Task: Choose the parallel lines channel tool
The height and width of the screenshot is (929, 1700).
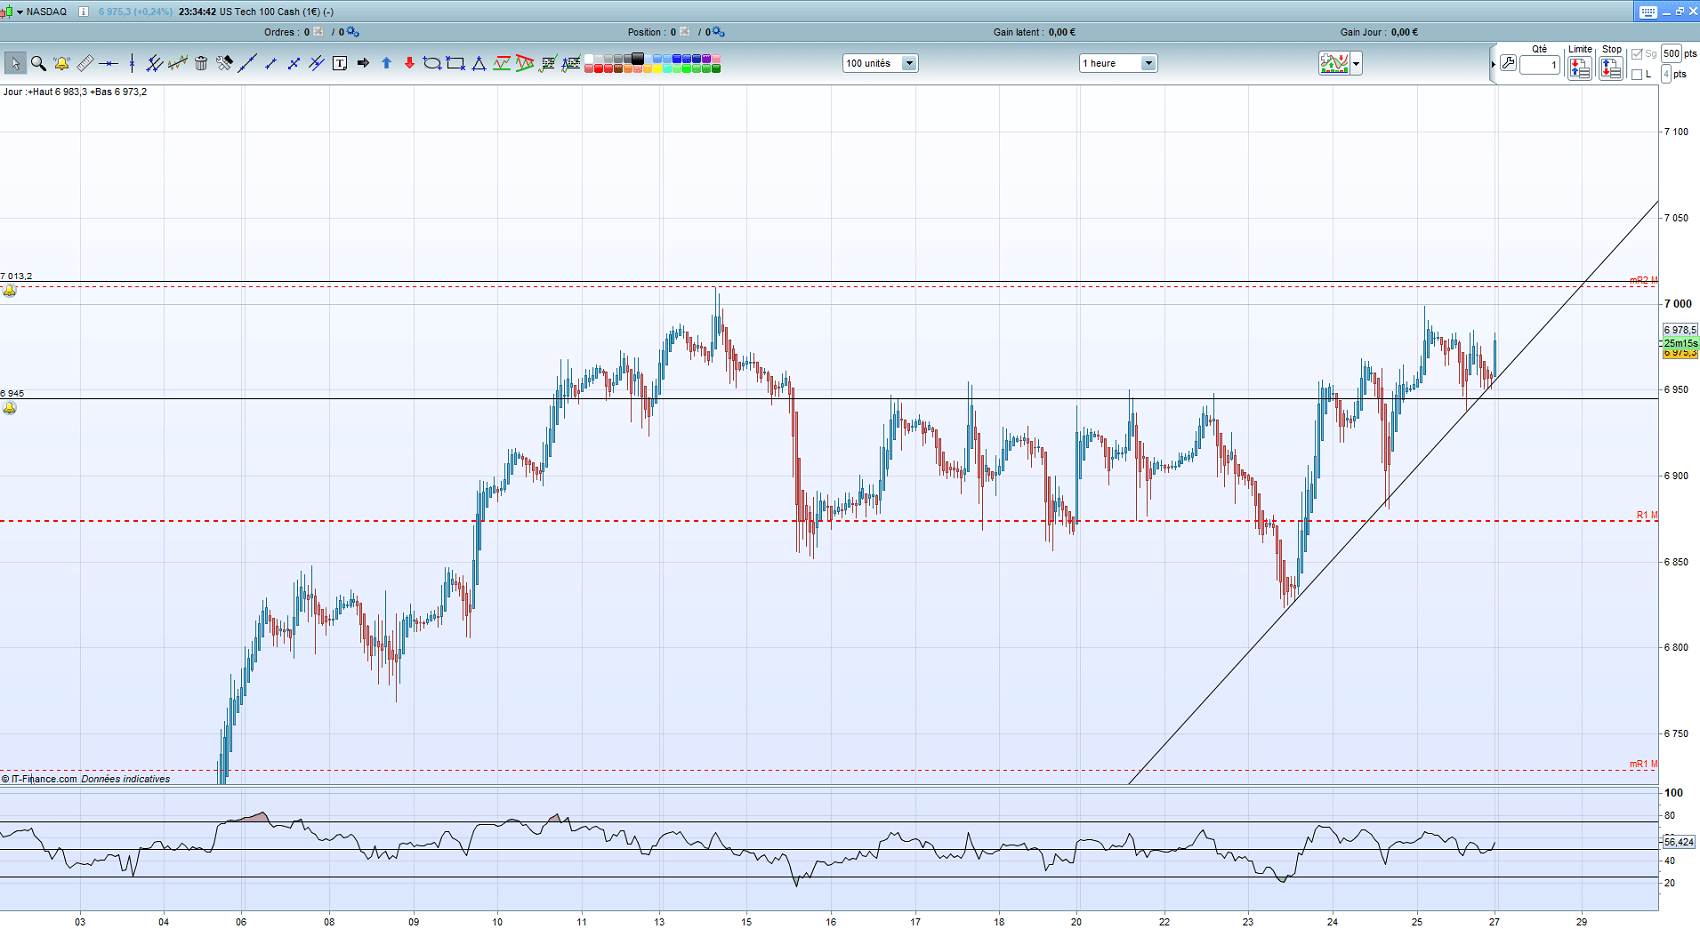Action: tap(154, 63)
